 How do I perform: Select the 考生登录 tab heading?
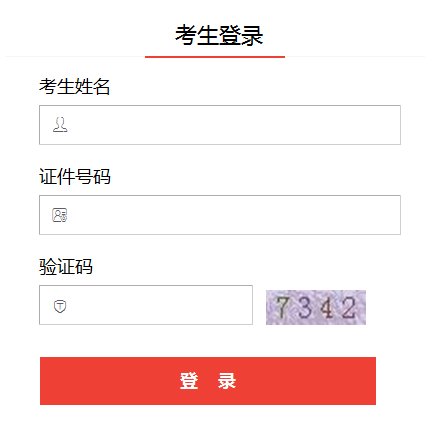[219, 35]
